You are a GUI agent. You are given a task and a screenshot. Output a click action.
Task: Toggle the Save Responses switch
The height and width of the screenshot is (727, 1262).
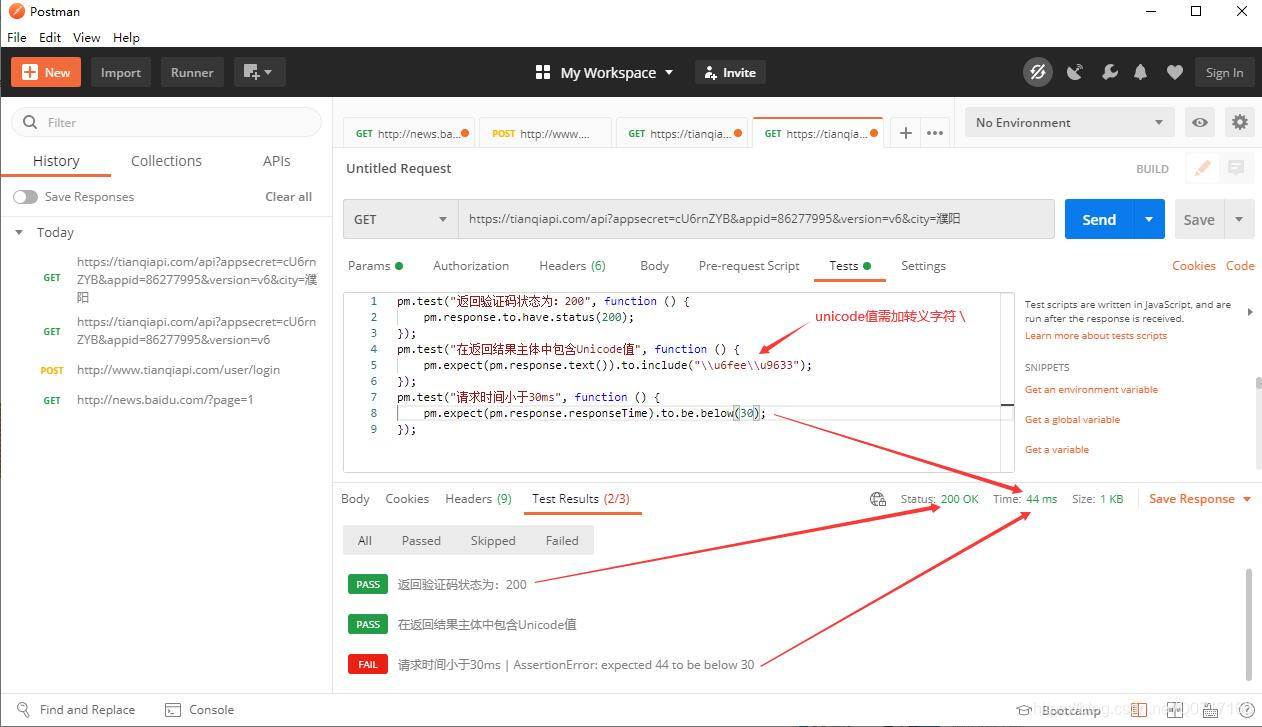(x=25, y=197)
